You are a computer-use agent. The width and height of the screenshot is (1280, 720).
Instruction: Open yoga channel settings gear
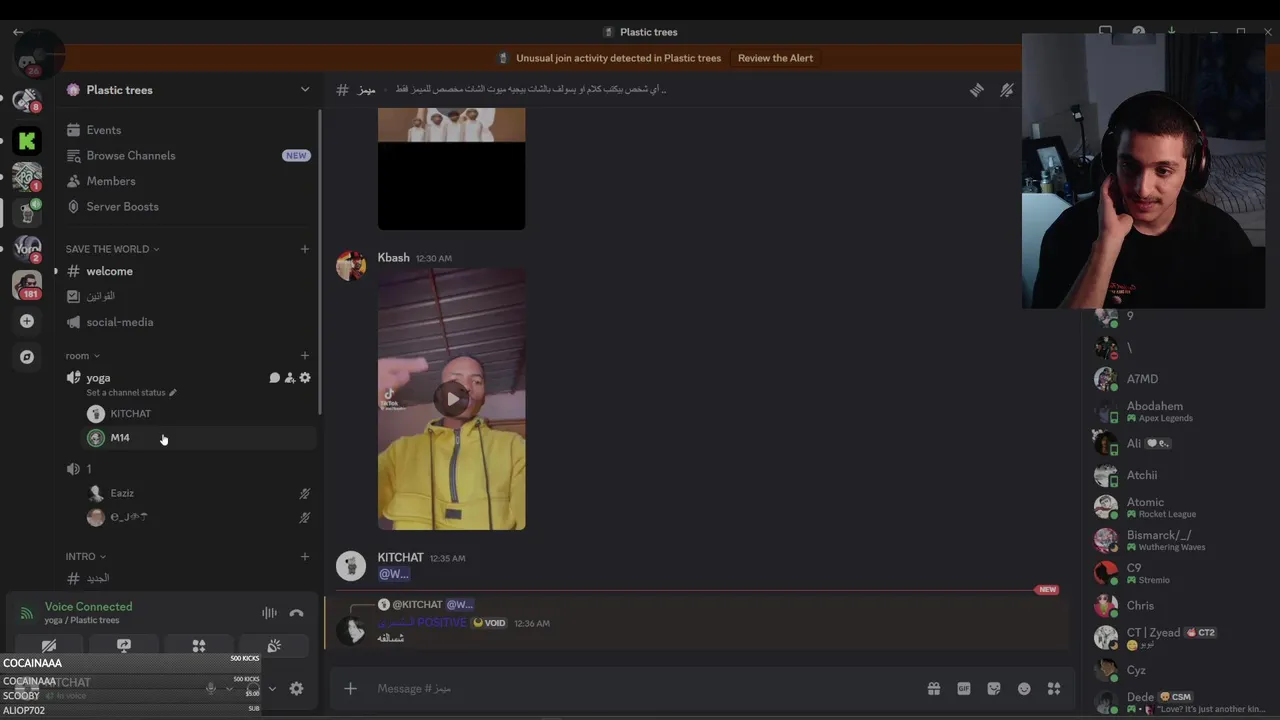tap(305, 378)
